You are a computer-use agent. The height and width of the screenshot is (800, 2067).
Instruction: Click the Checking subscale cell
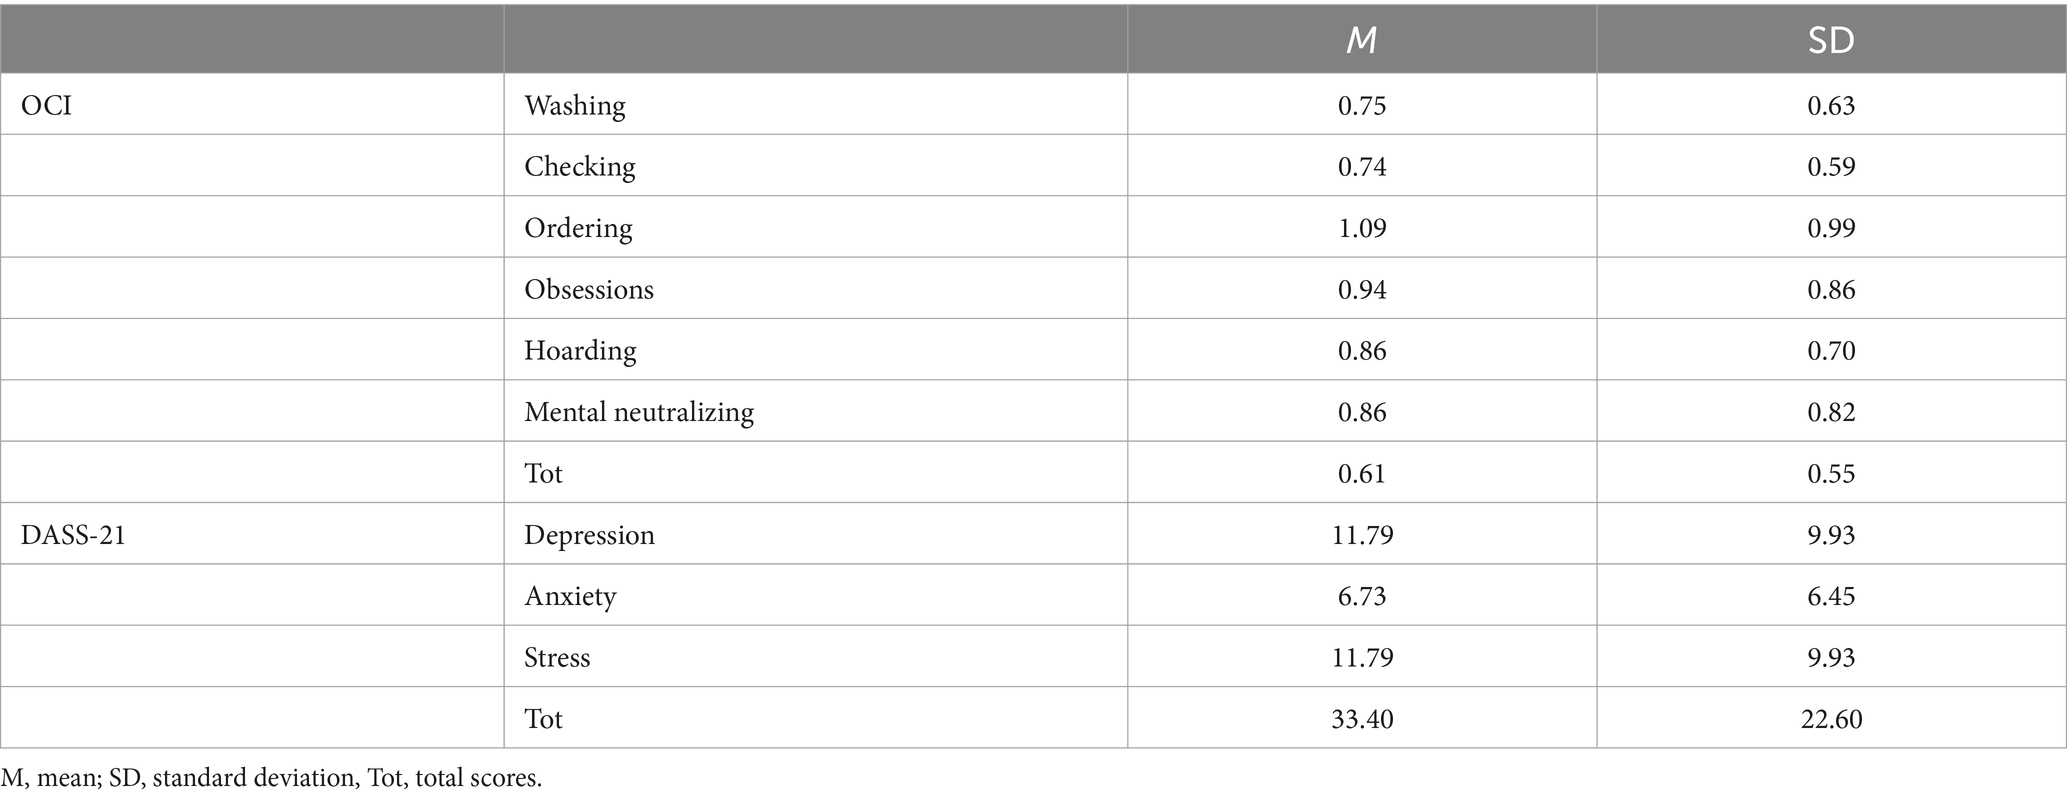pos(580,166)
